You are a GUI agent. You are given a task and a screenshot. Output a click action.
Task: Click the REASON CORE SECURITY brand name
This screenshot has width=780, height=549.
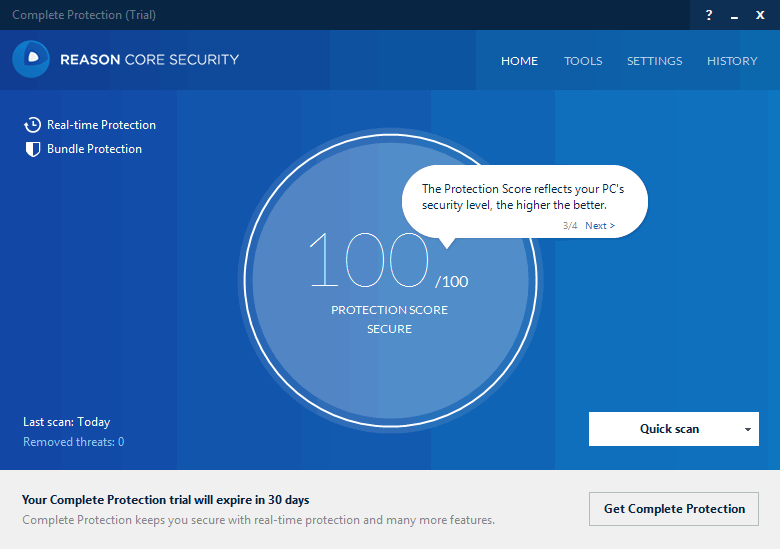coord(150,60)
